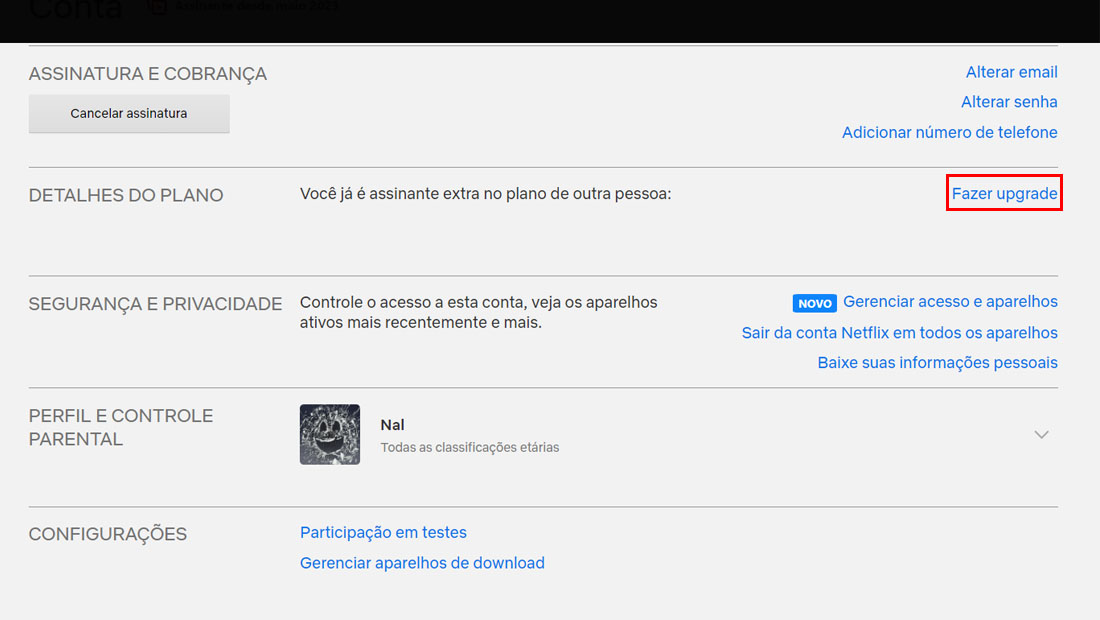Screen dimensions: 1100x620
Task: Click the DETALHES DO PLANO heading
Action: coord(126,195)
